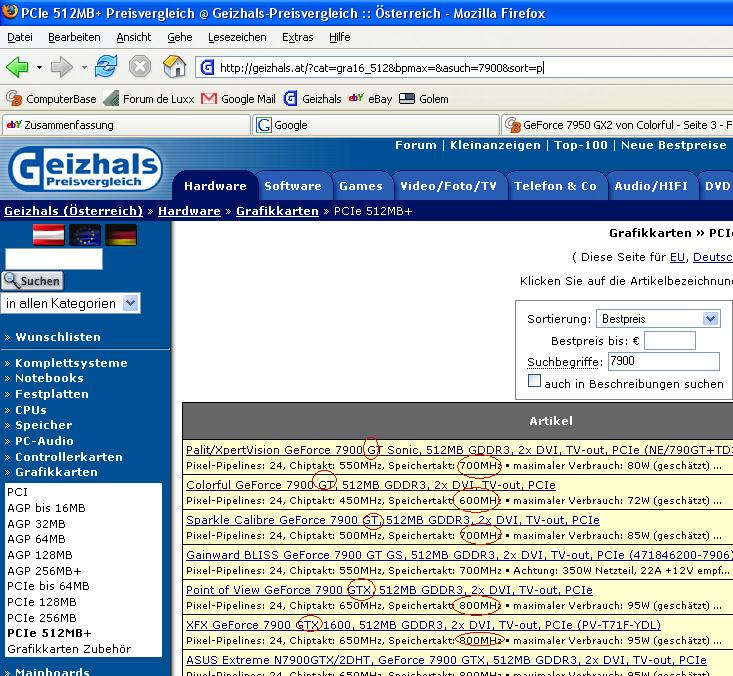Open Gainward BLISS GeForce 7900 GT GS

click(x=459, y=555)
